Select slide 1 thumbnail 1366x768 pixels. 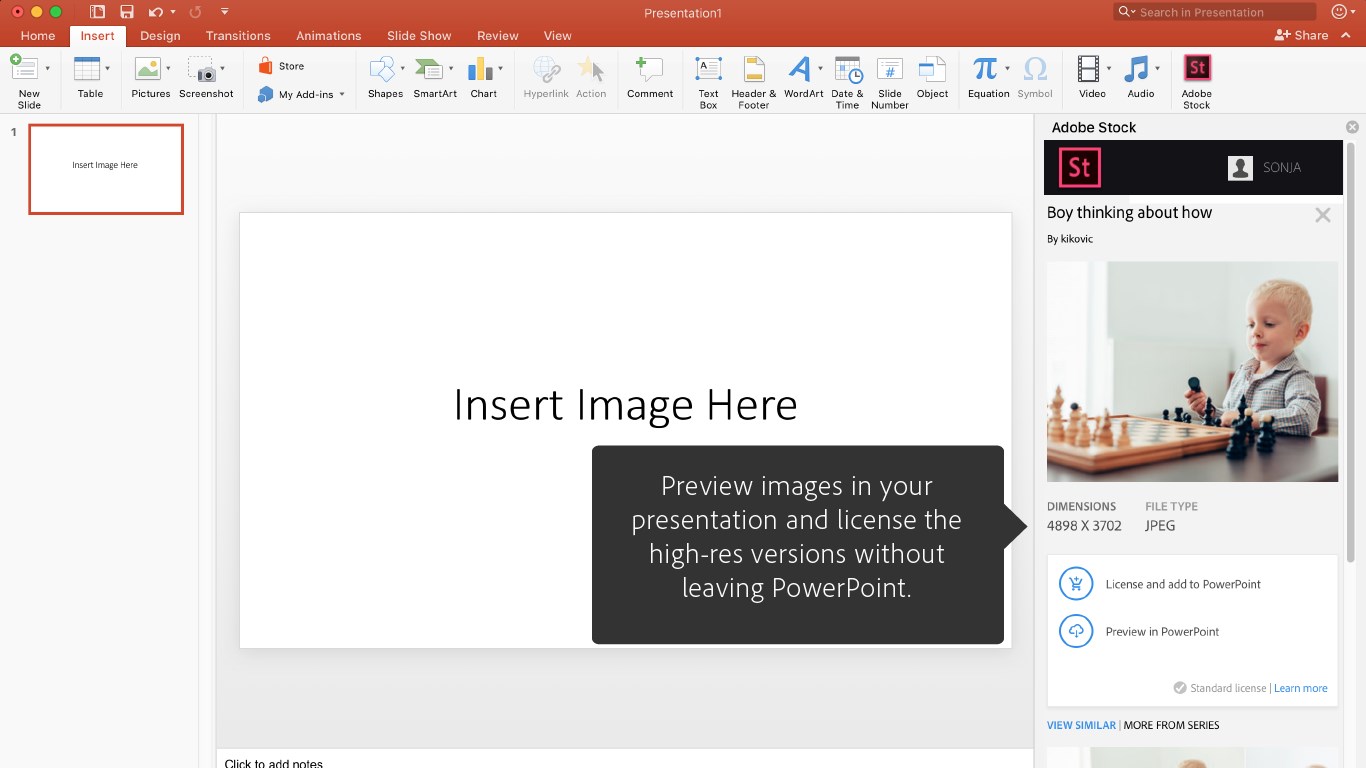pyautogui.click(x=106, y=169)
